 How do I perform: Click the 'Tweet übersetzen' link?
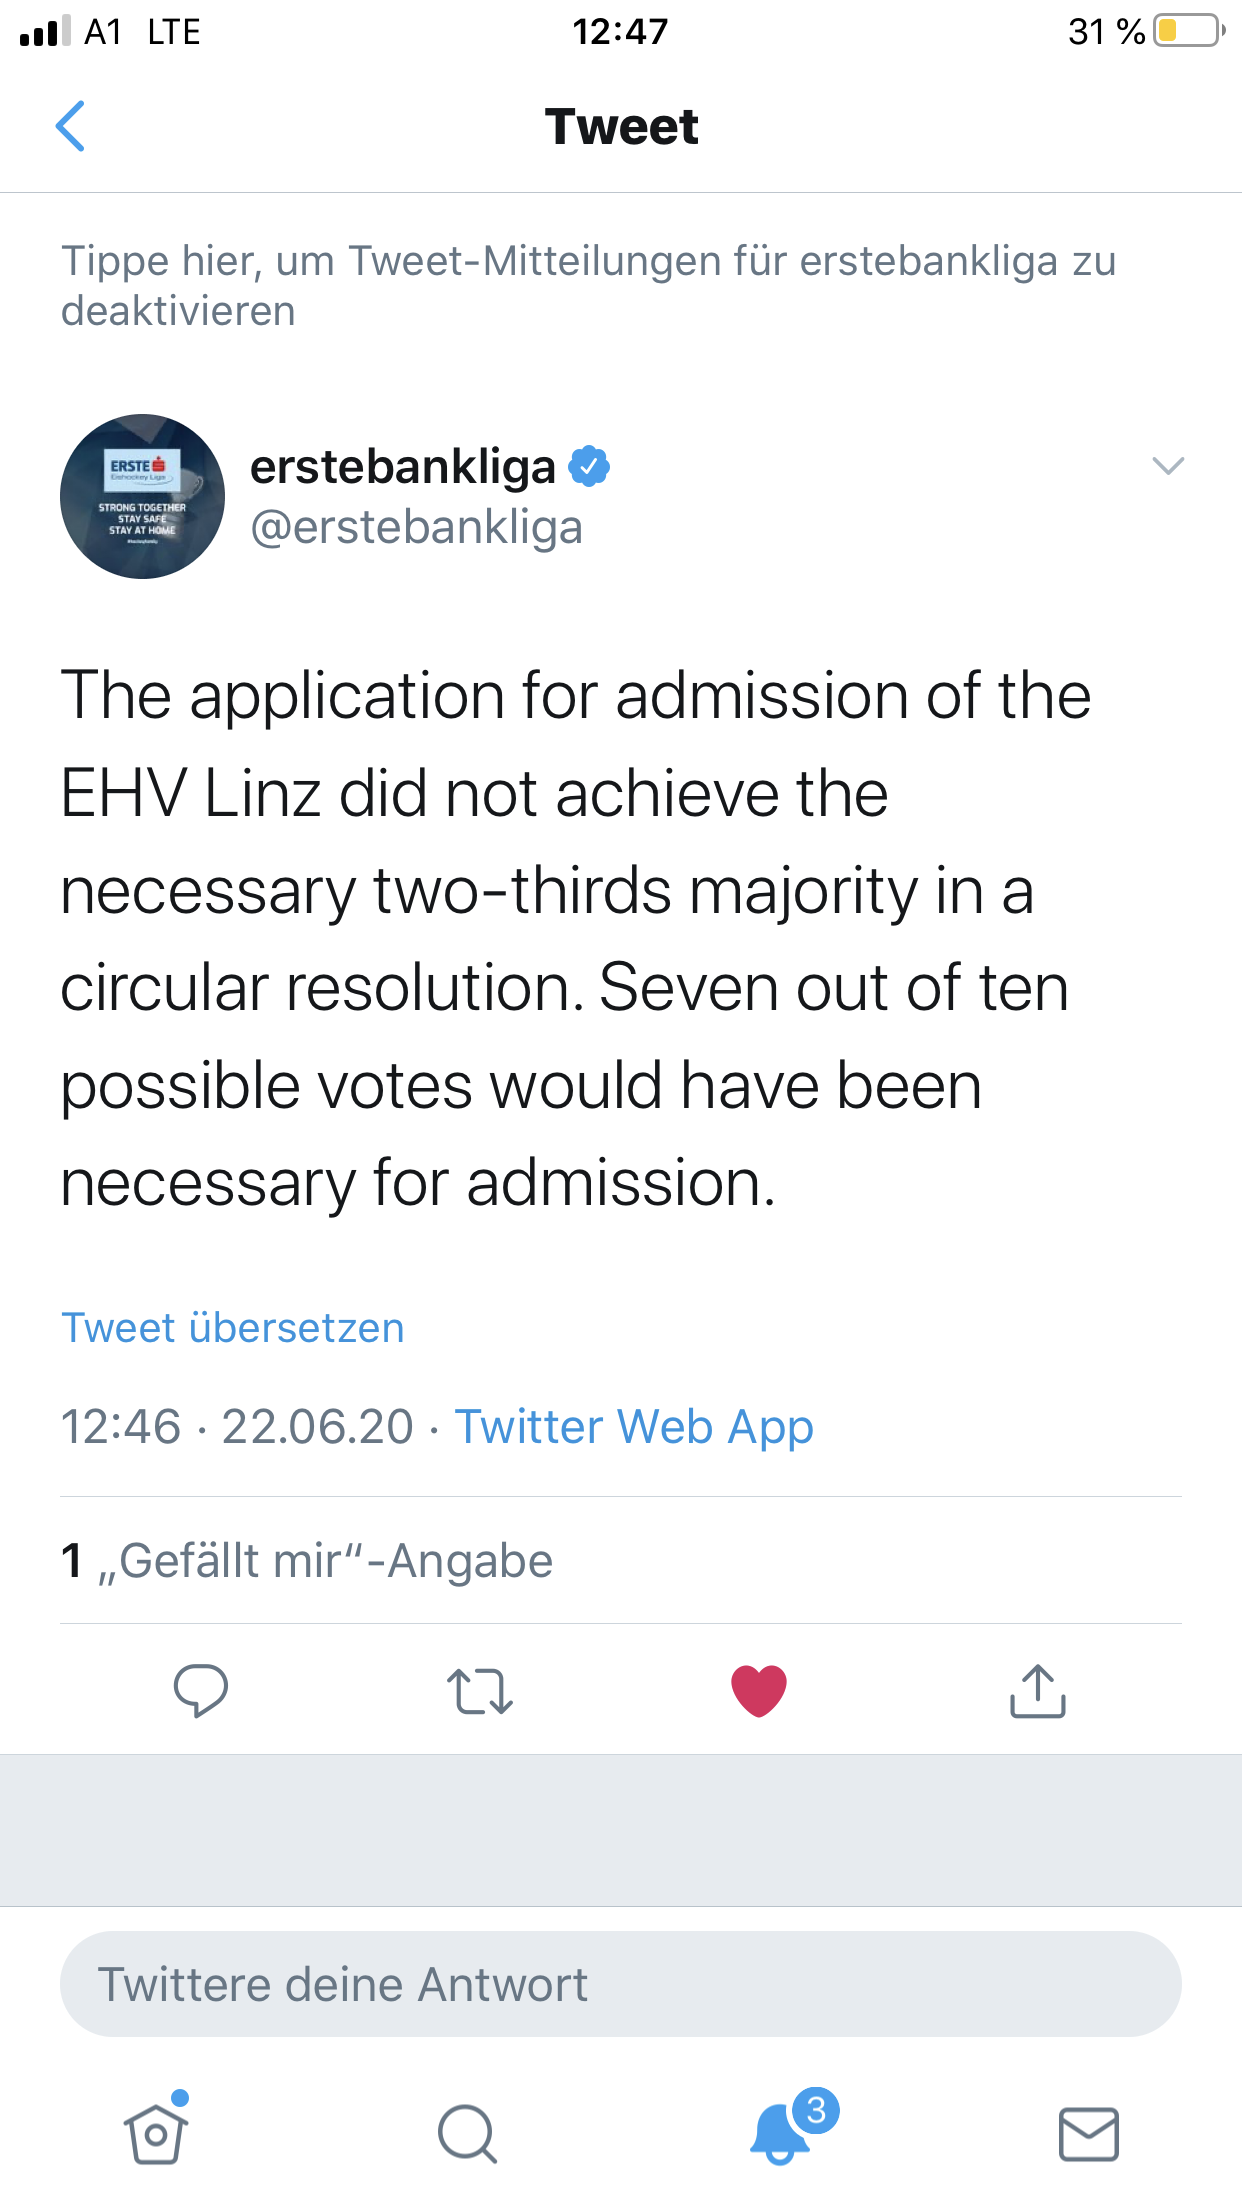click(x=233, y=1328)
